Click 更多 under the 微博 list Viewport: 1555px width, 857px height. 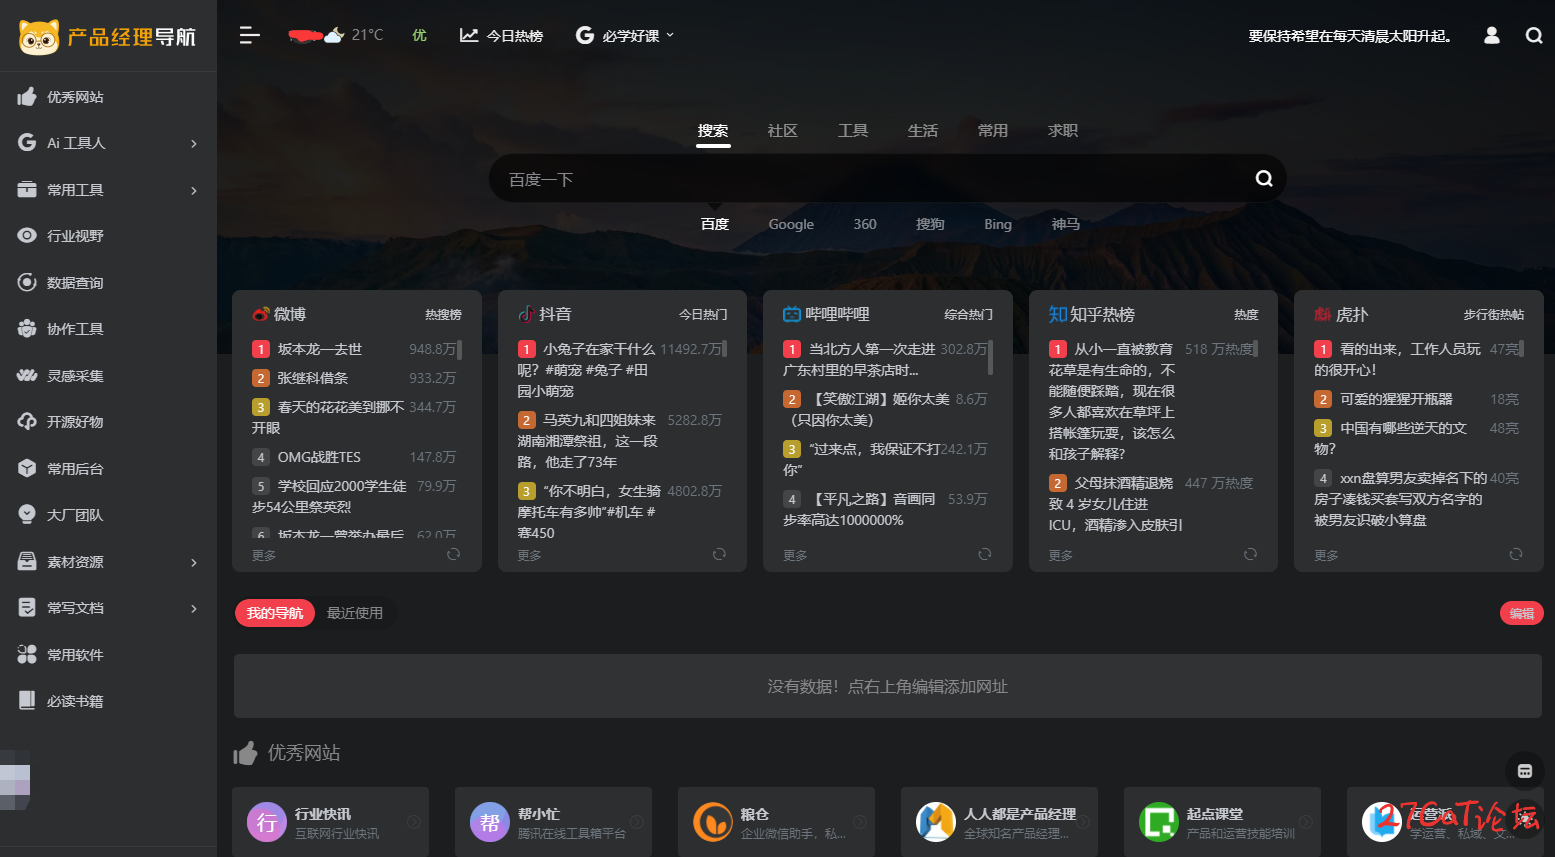click(264, 555)
